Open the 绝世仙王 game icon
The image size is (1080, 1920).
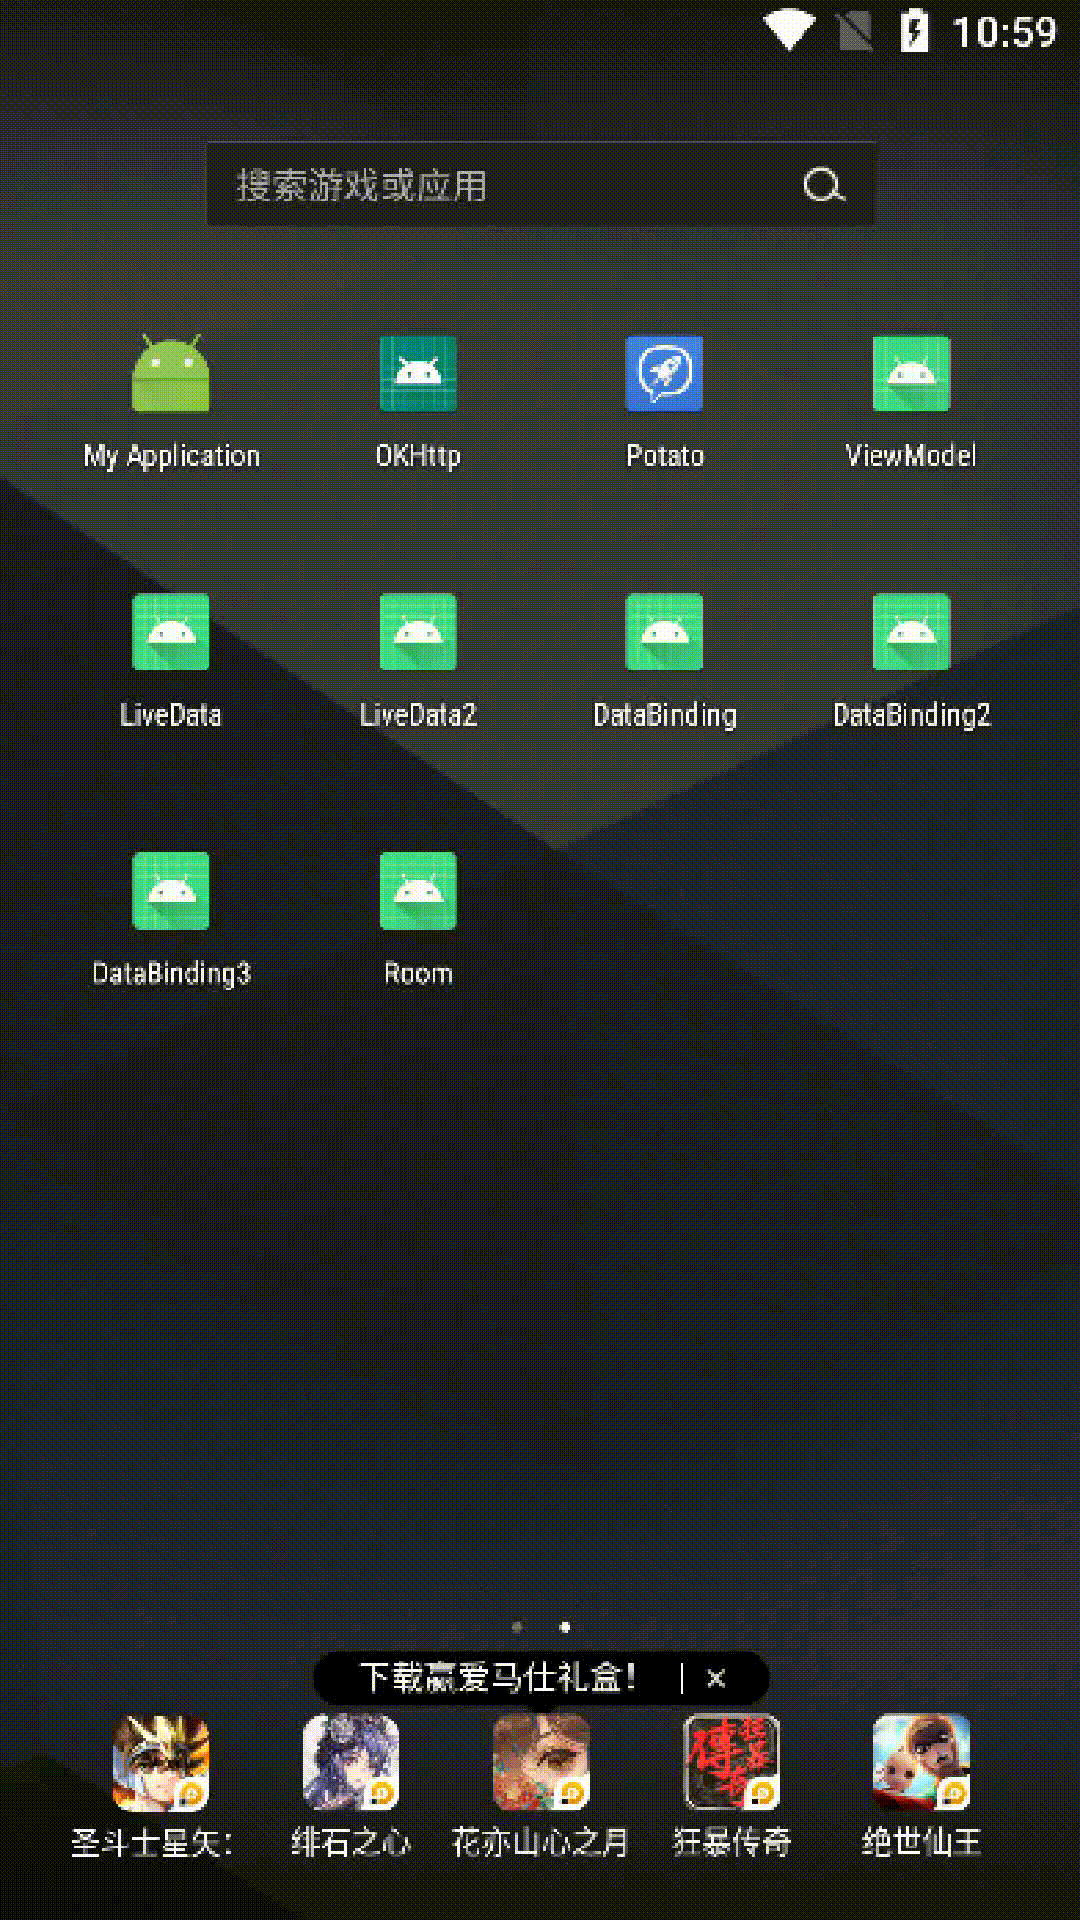(x=921, y=1763)
